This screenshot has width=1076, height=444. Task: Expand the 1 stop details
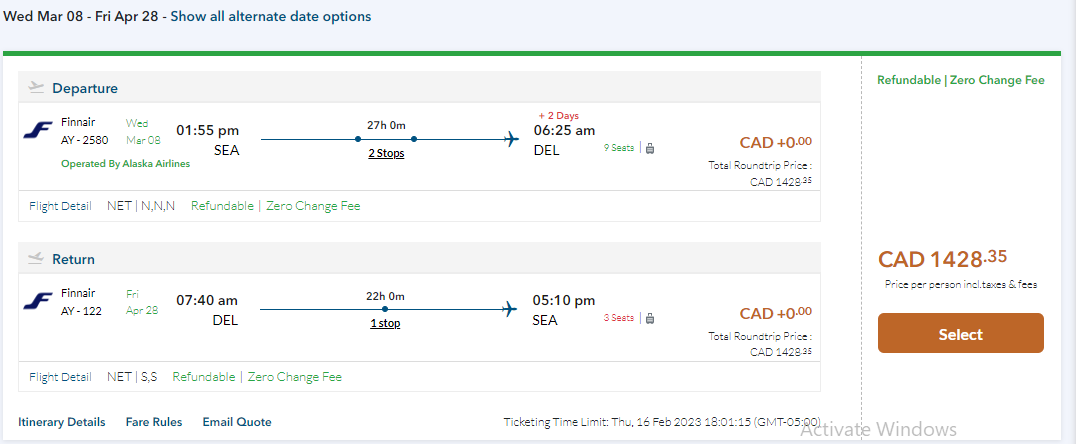(x=386, y=324)
